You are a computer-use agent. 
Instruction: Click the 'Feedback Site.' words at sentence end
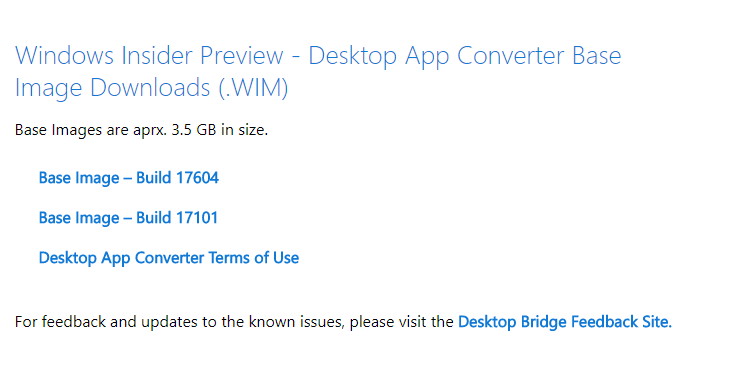pos(621,321)
